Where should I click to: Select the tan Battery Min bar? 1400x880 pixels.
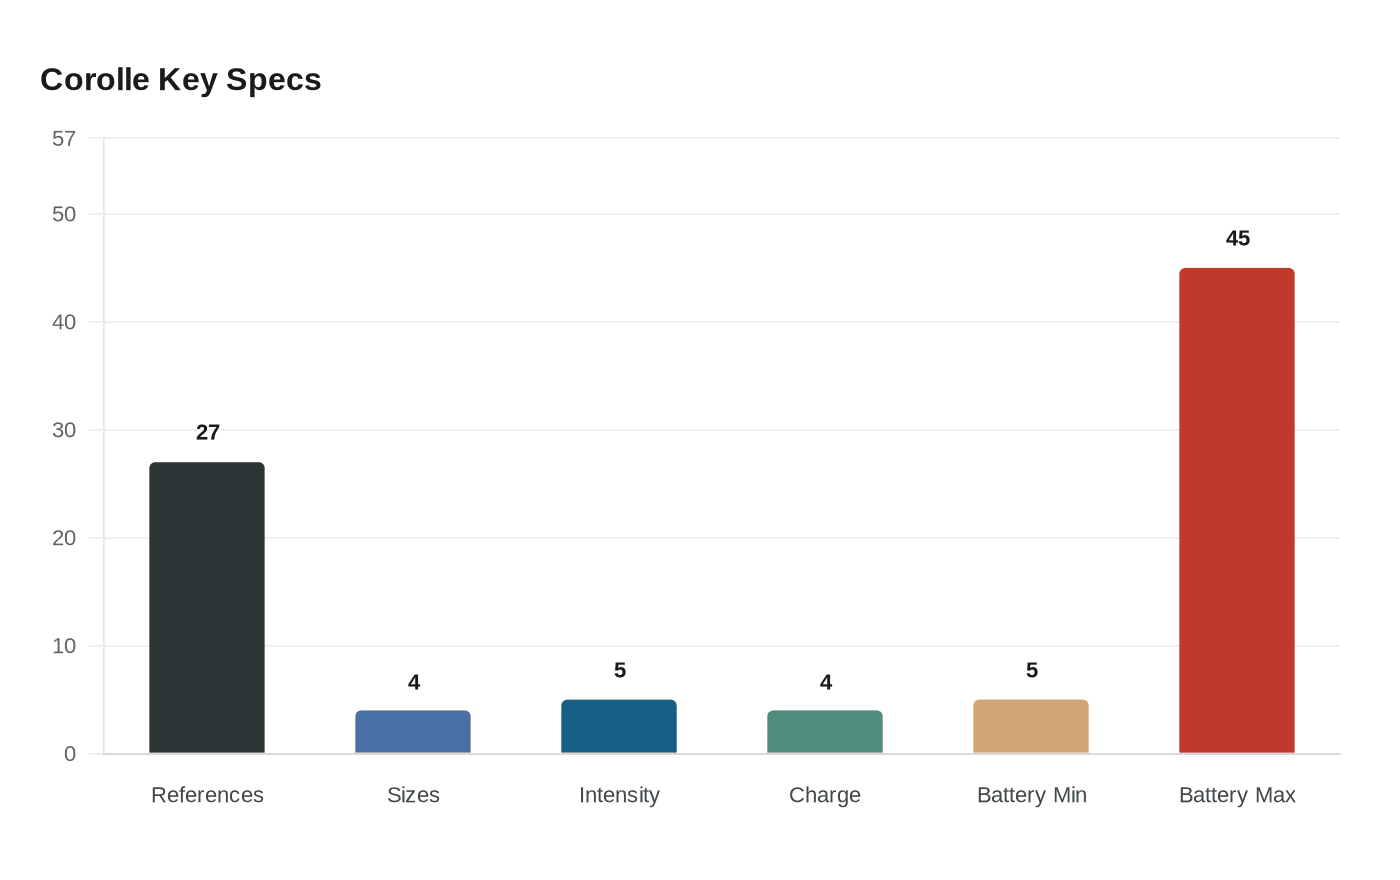coord(1031,726)
